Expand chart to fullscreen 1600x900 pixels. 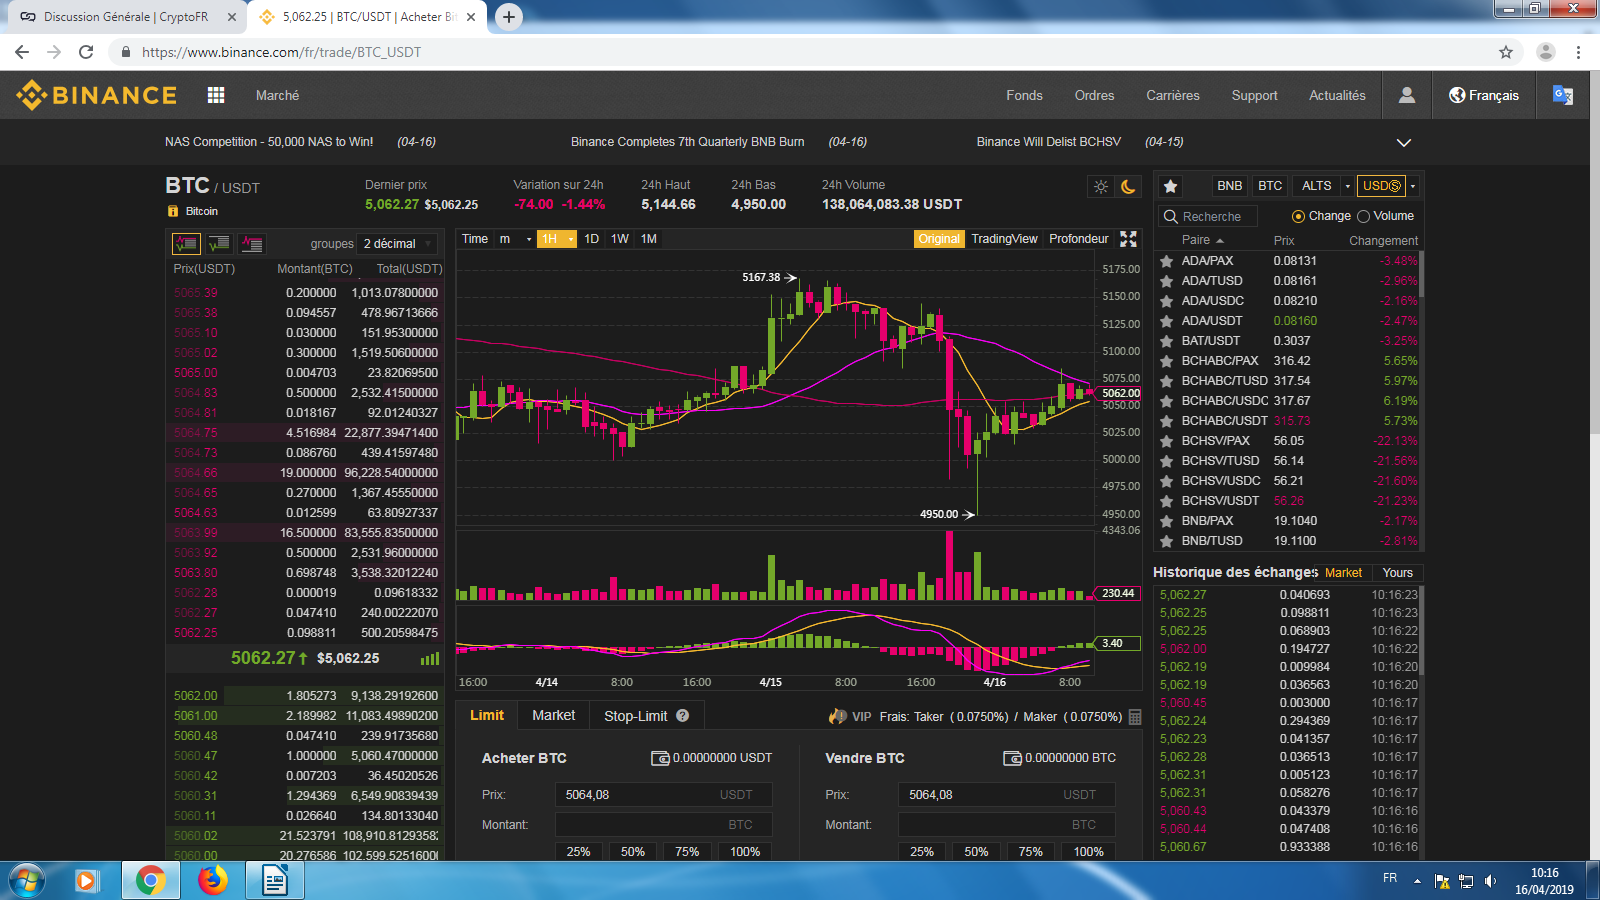(x=1128, y=239)
